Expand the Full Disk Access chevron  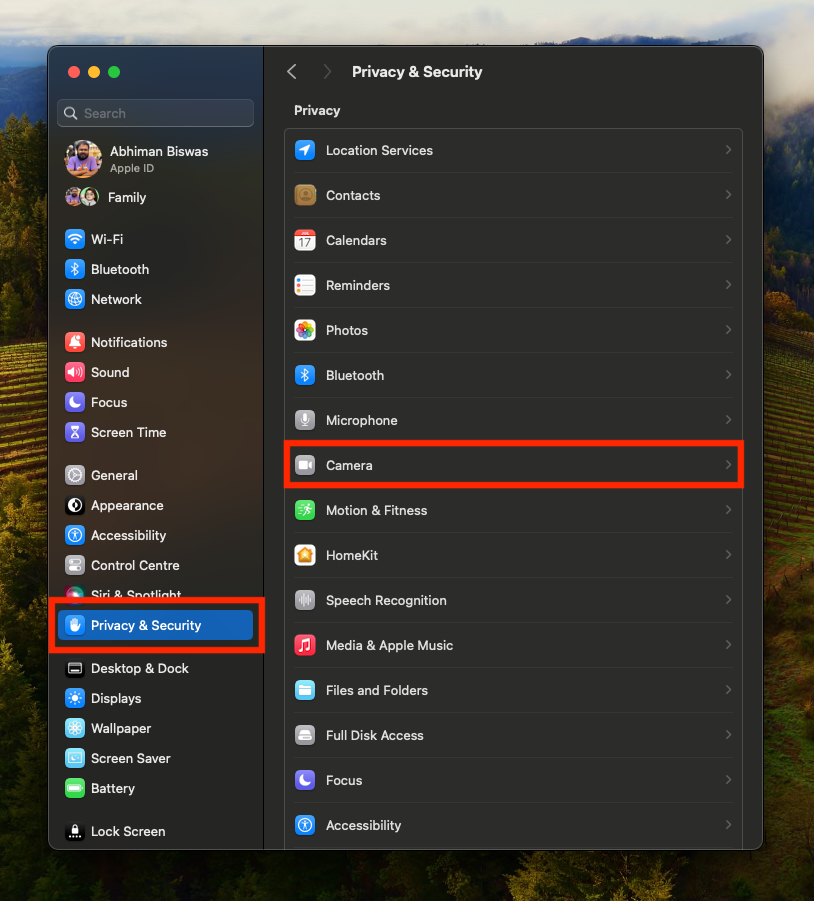(728, 735)
